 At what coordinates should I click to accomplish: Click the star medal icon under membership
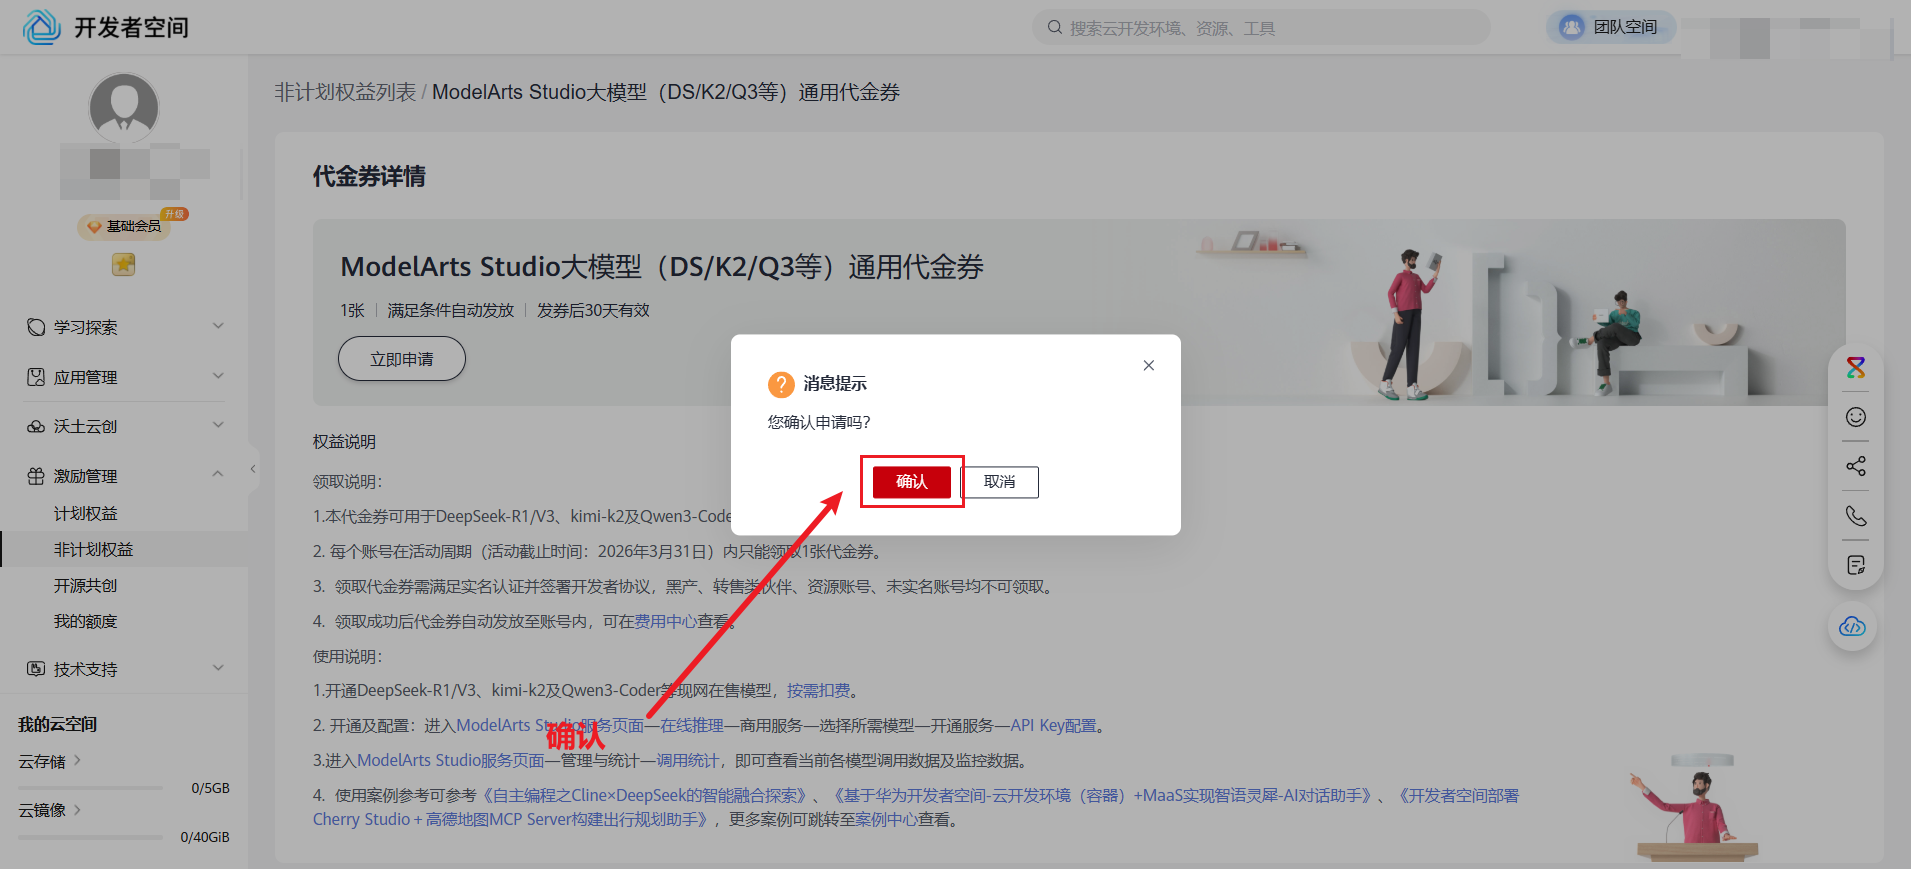coord(123,264)
